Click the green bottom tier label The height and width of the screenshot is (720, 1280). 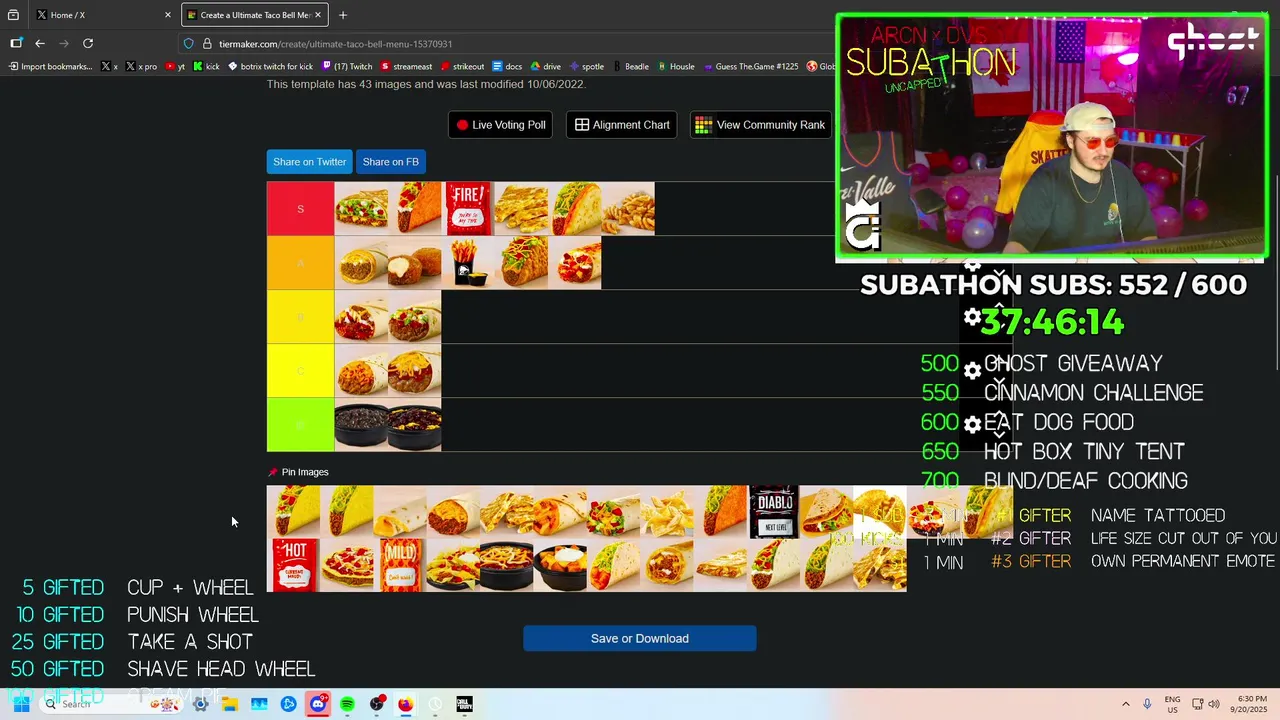[x=300, y=425]
